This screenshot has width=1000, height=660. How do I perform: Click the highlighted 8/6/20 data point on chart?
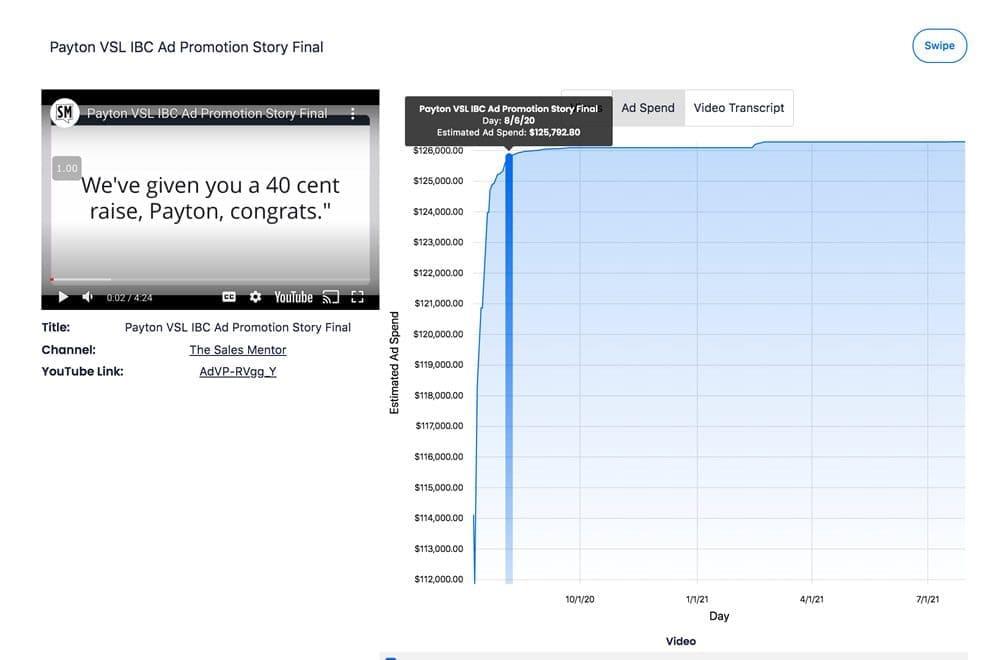tap(509, 155)
